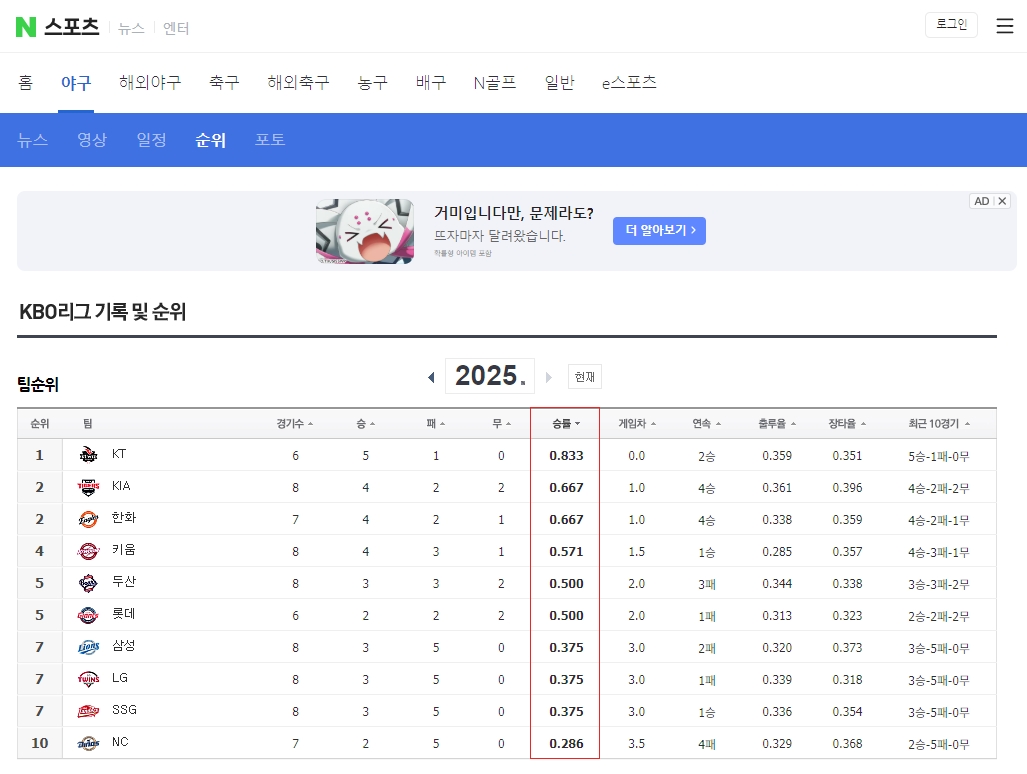Sort table by 연속 column
The height and width of the screenshot is (774, 1027).
707,424
